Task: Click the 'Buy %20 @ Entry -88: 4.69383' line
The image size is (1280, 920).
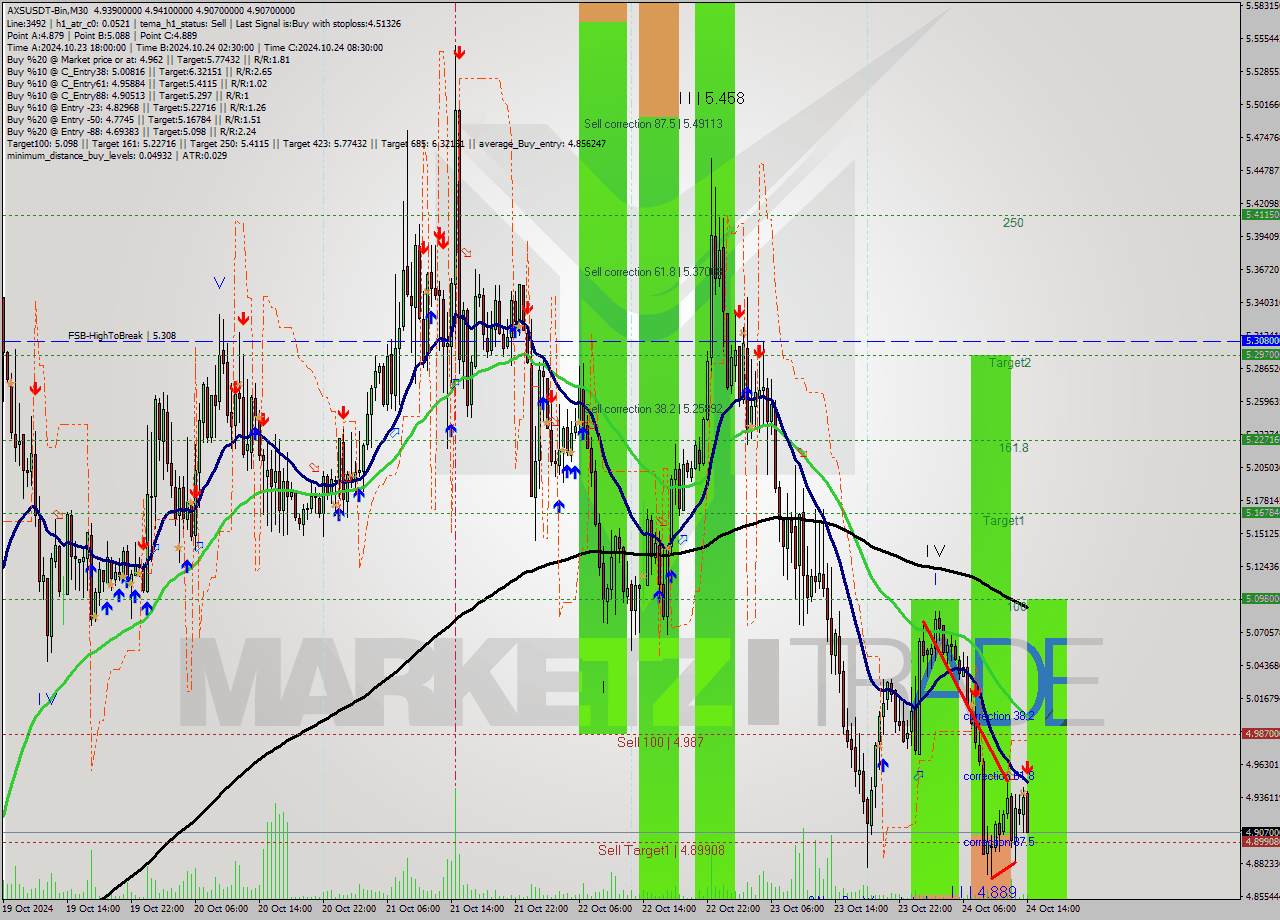Action: point(132,131)
